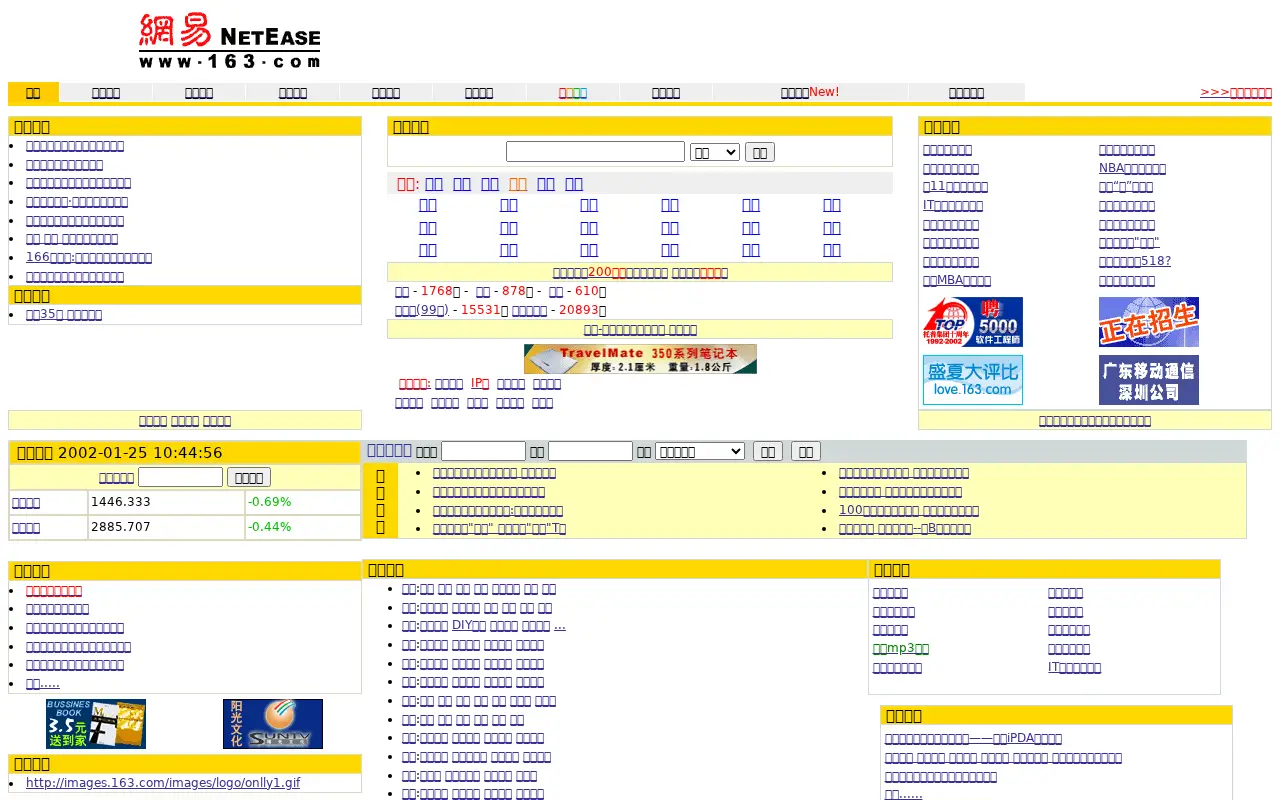Select the index value 1446.333

(x=121, y=502)
